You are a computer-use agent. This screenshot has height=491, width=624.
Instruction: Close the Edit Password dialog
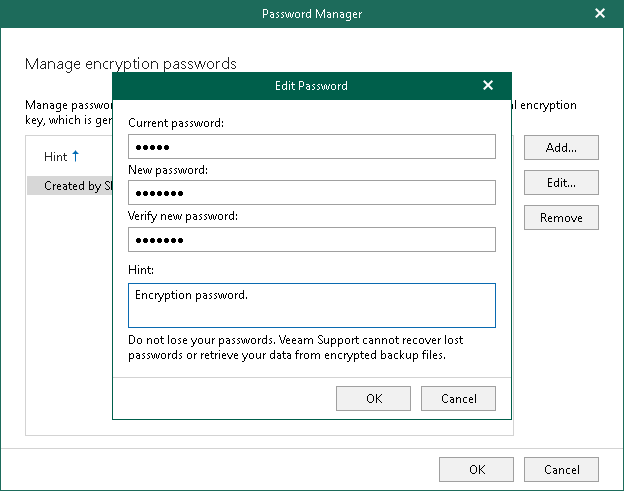[x=488, y=86]
